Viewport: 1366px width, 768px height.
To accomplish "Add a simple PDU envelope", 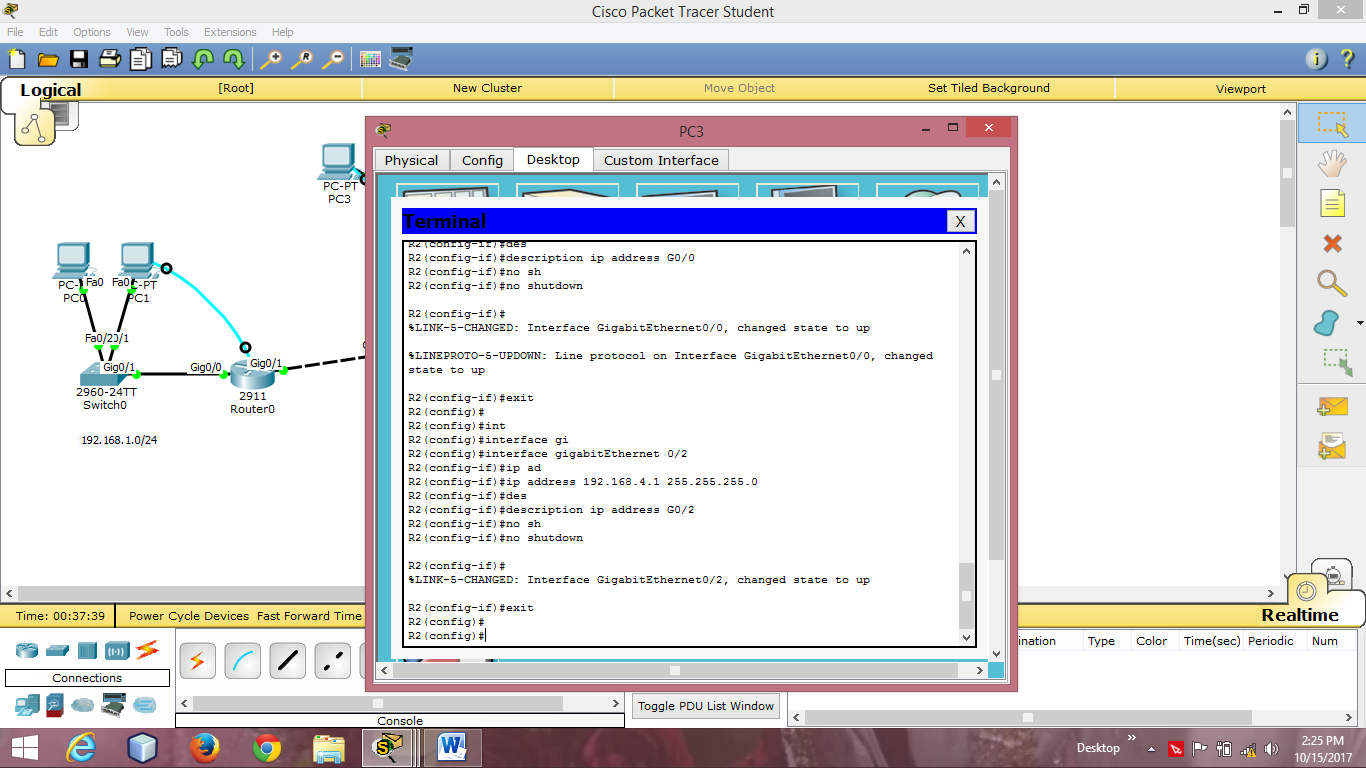I will [x=1332, y=406].
